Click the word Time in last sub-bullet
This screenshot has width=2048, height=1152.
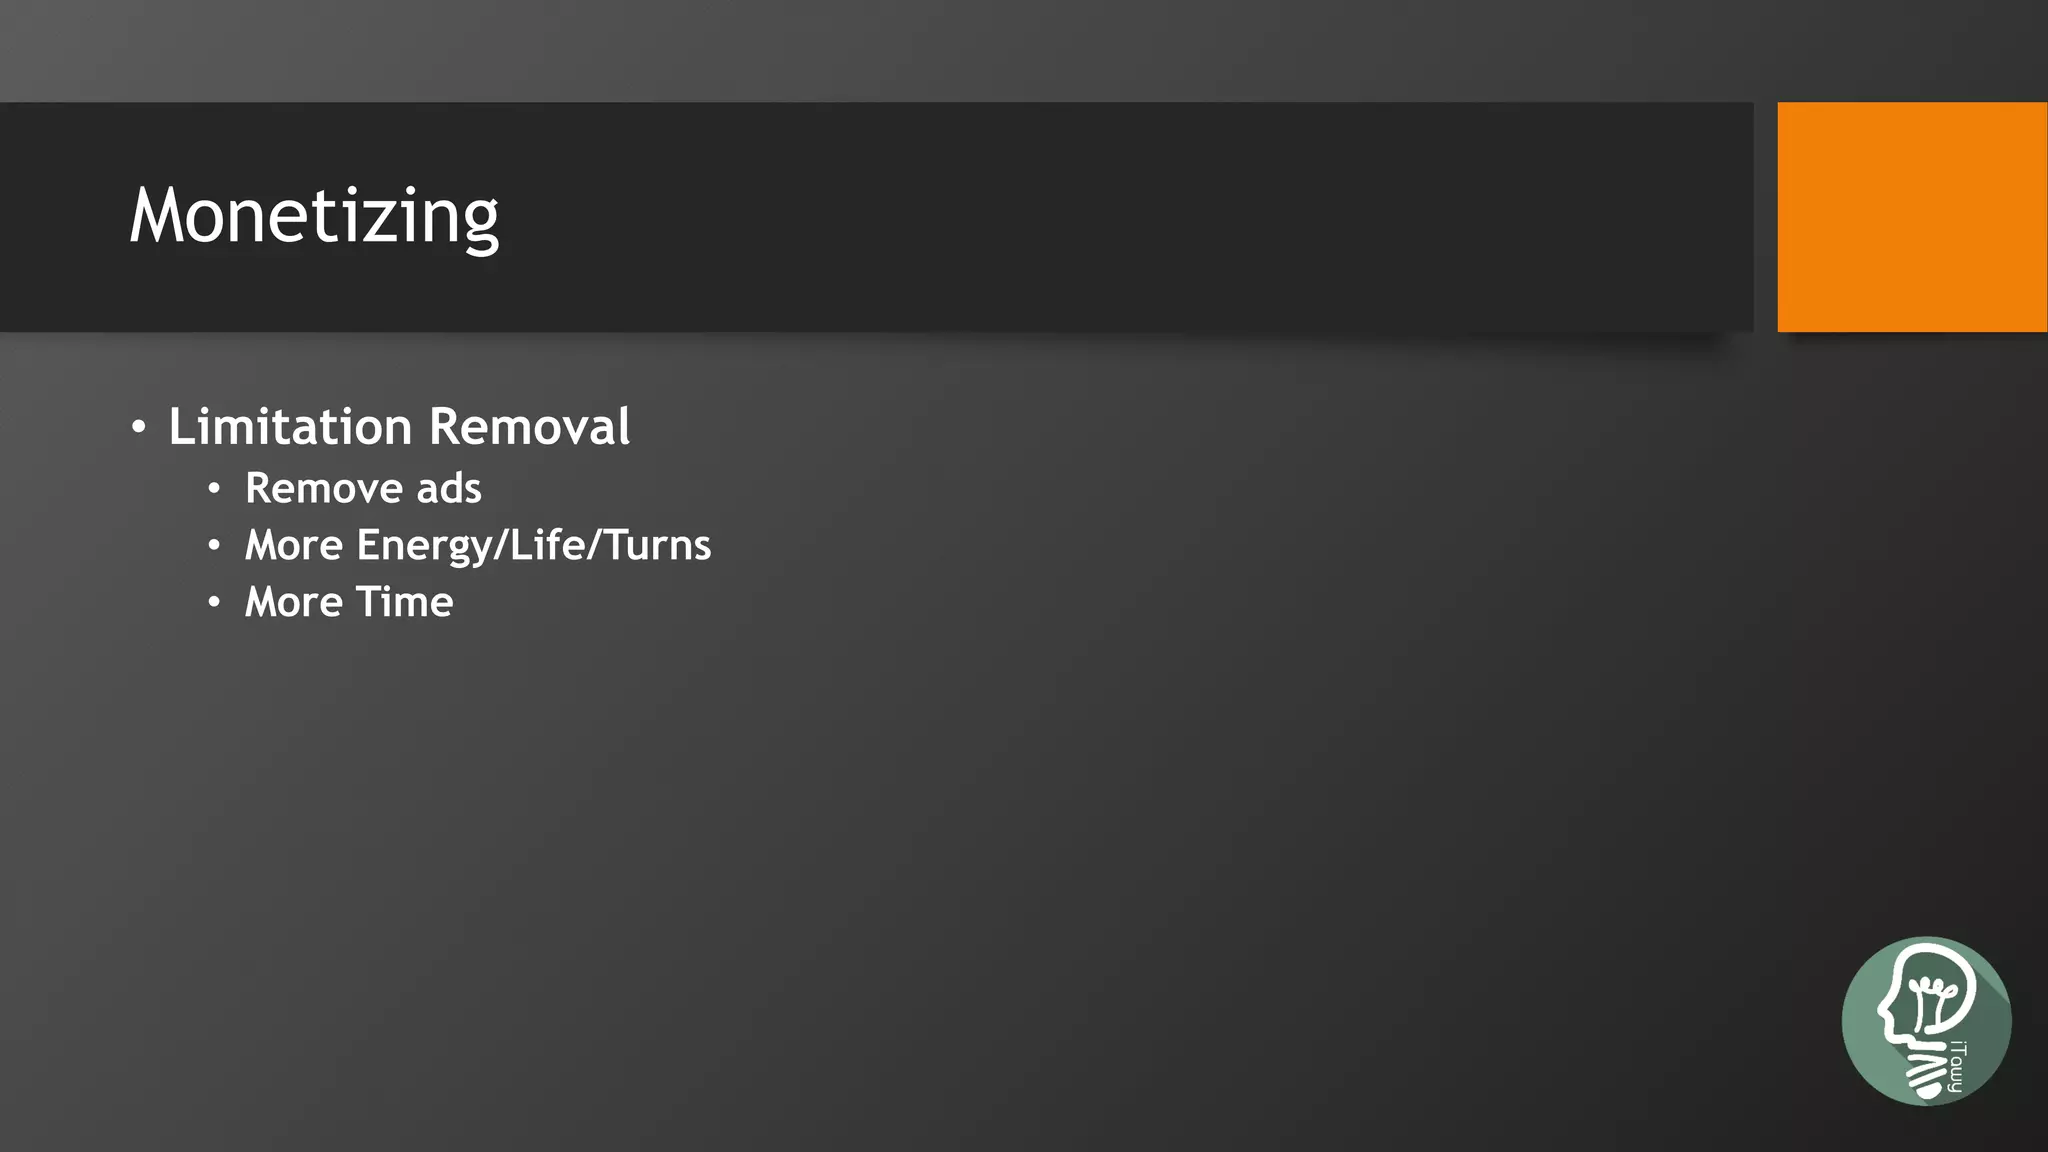(405, 602)
